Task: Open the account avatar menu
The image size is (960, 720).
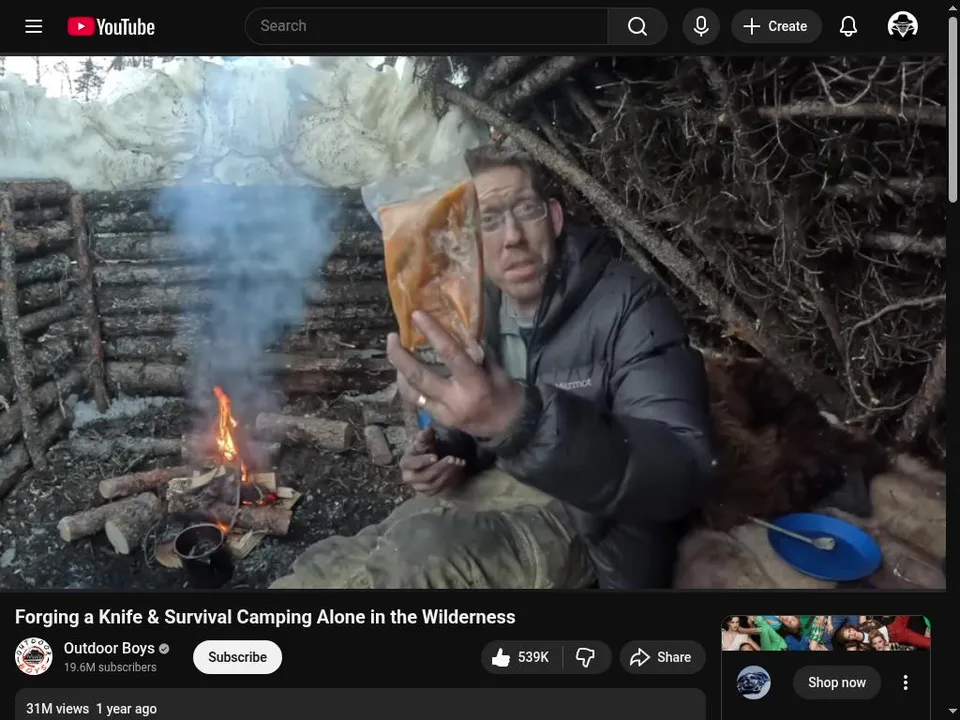Action: [902, 26]
